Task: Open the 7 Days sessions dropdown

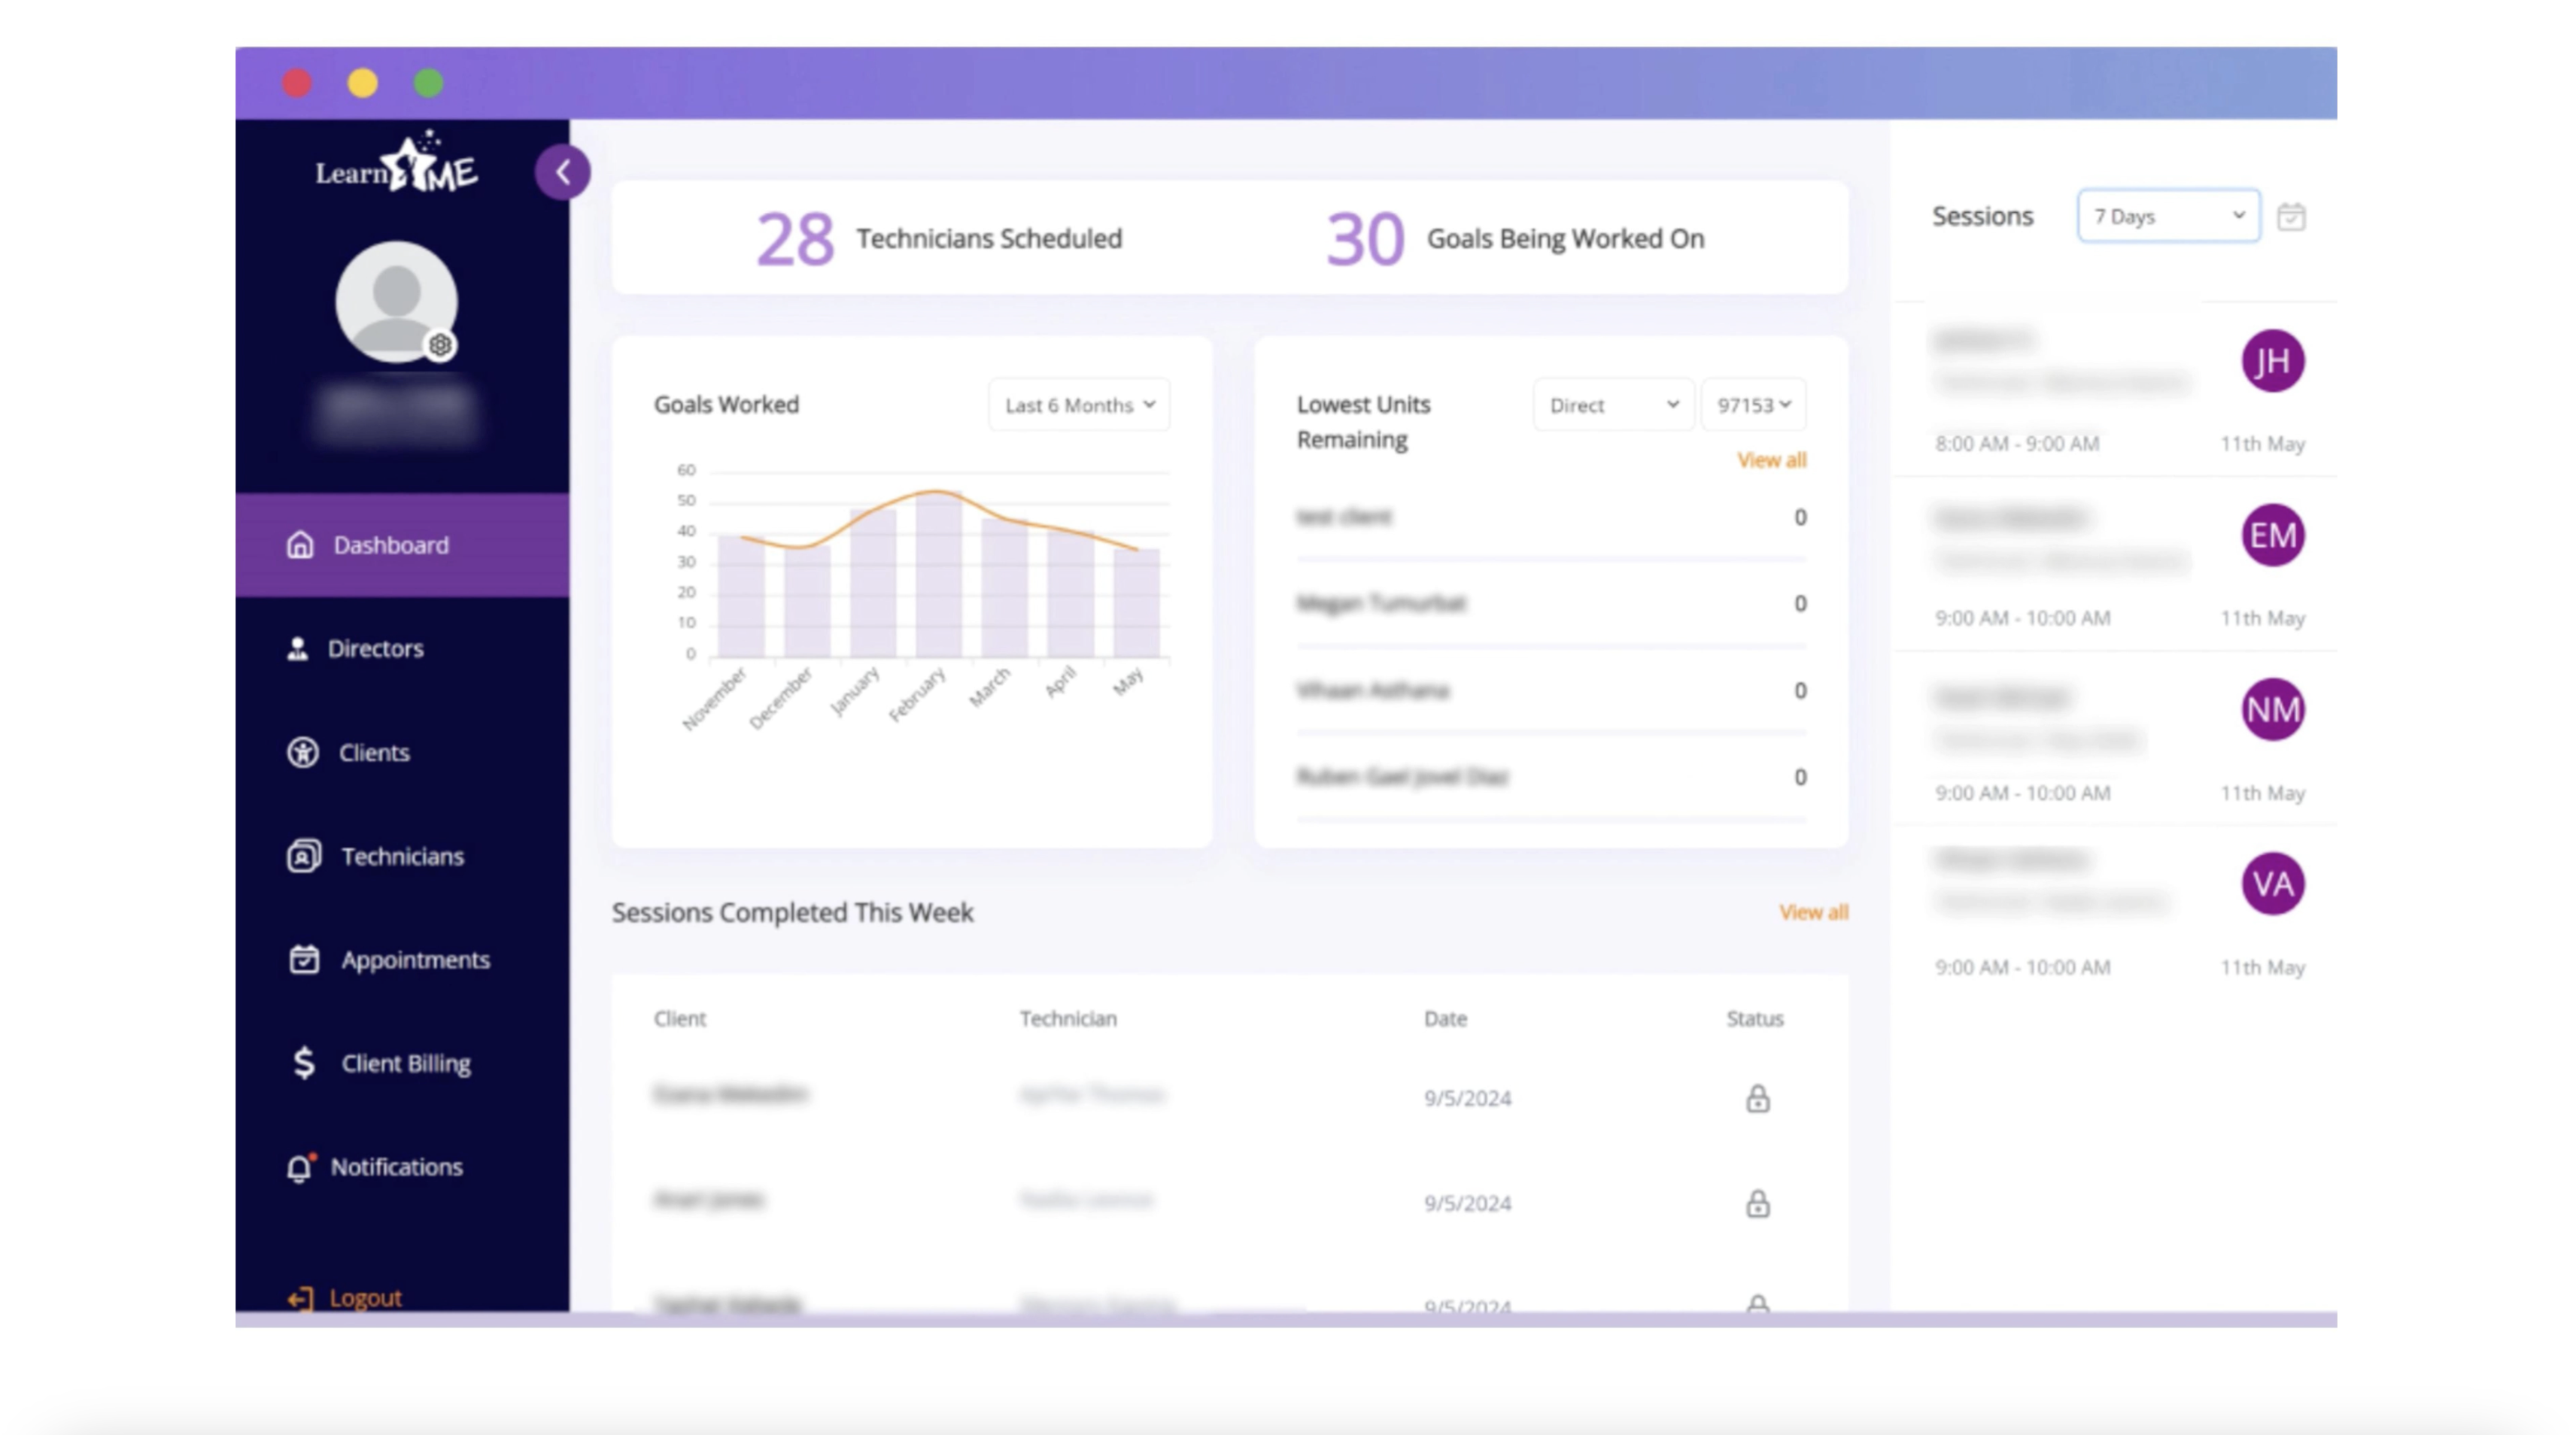Action: coord(2168,216)
